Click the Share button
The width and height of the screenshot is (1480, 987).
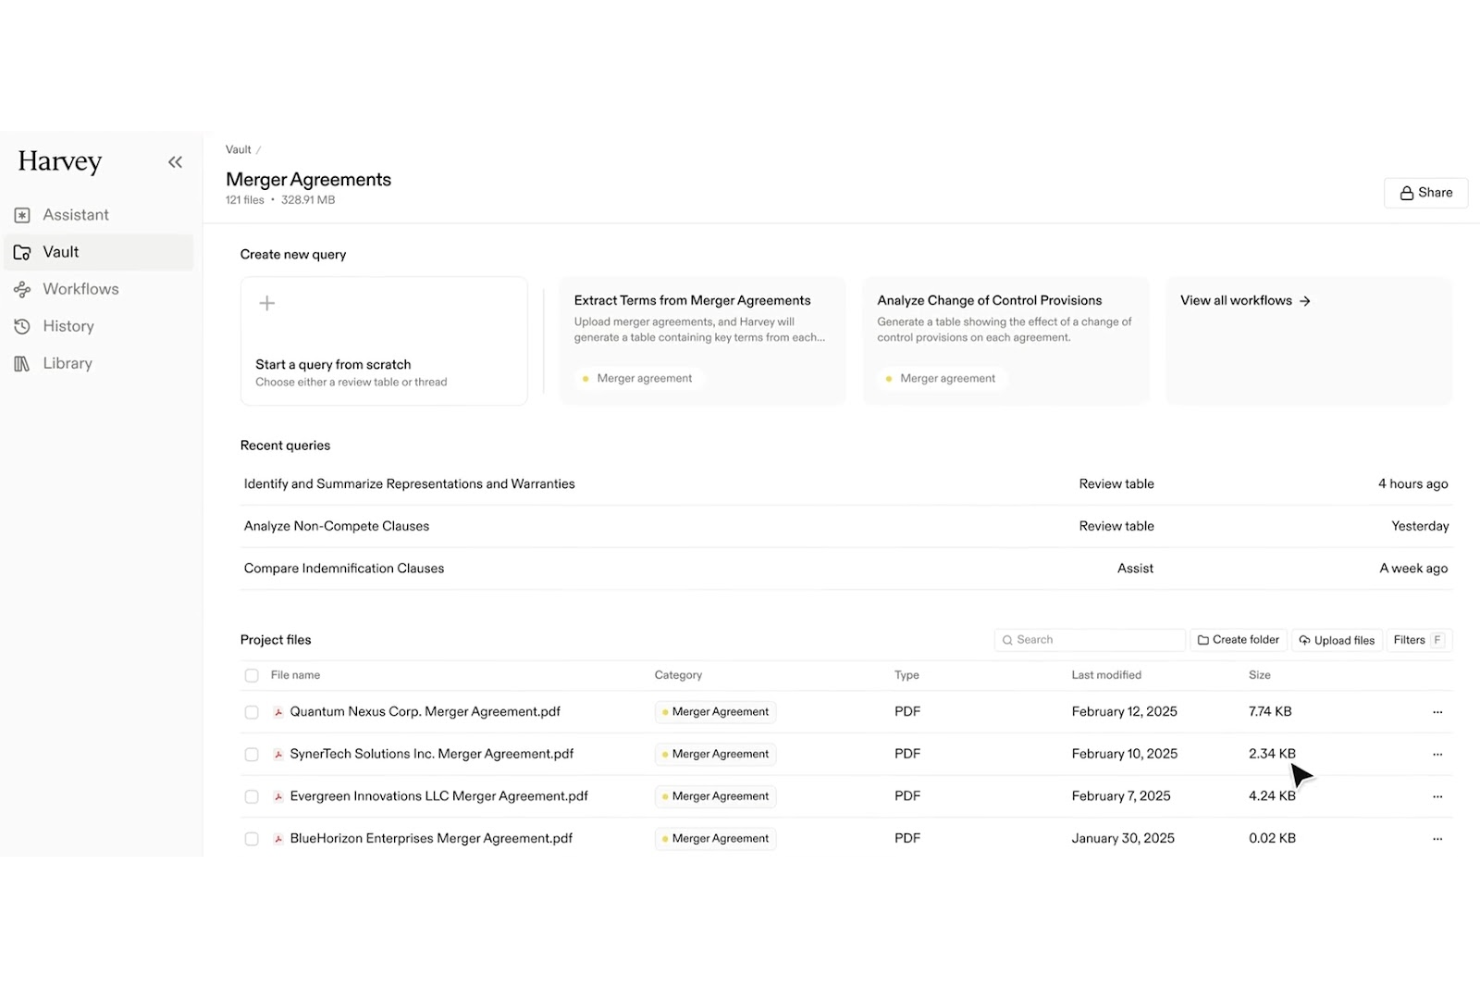1426,192
